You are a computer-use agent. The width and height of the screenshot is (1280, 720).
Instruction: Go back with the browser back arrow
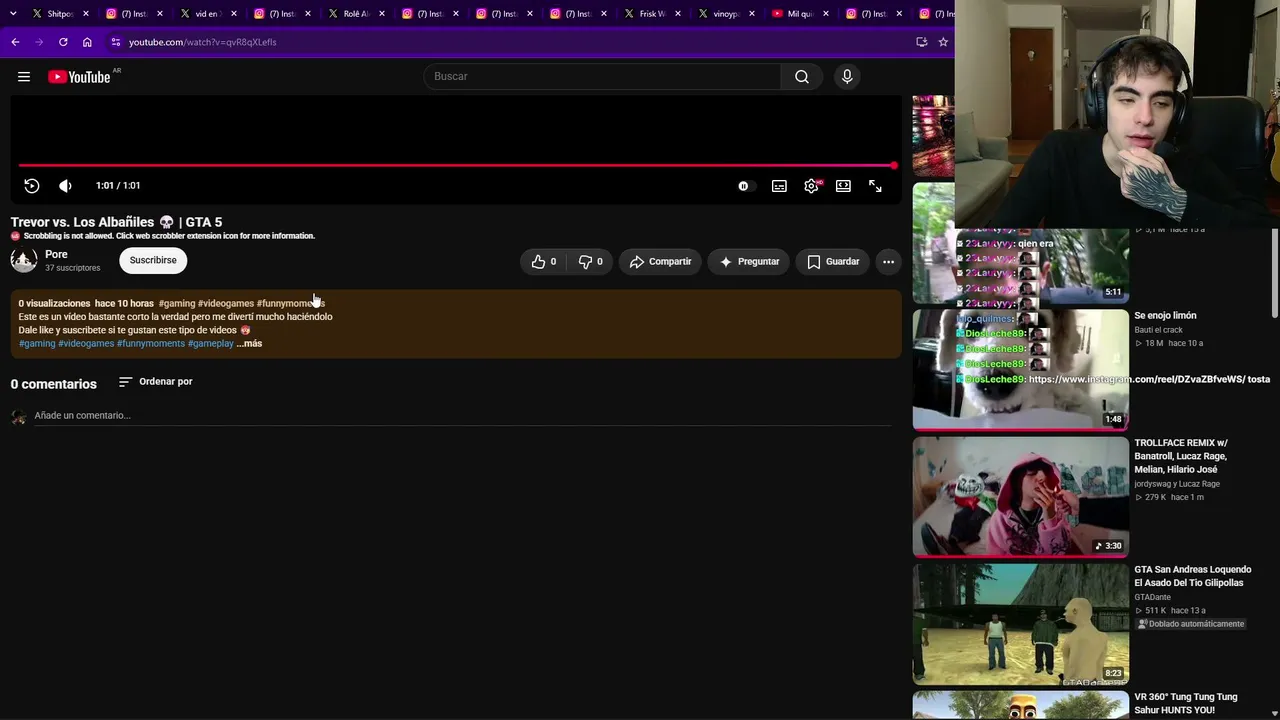[15, 42]
